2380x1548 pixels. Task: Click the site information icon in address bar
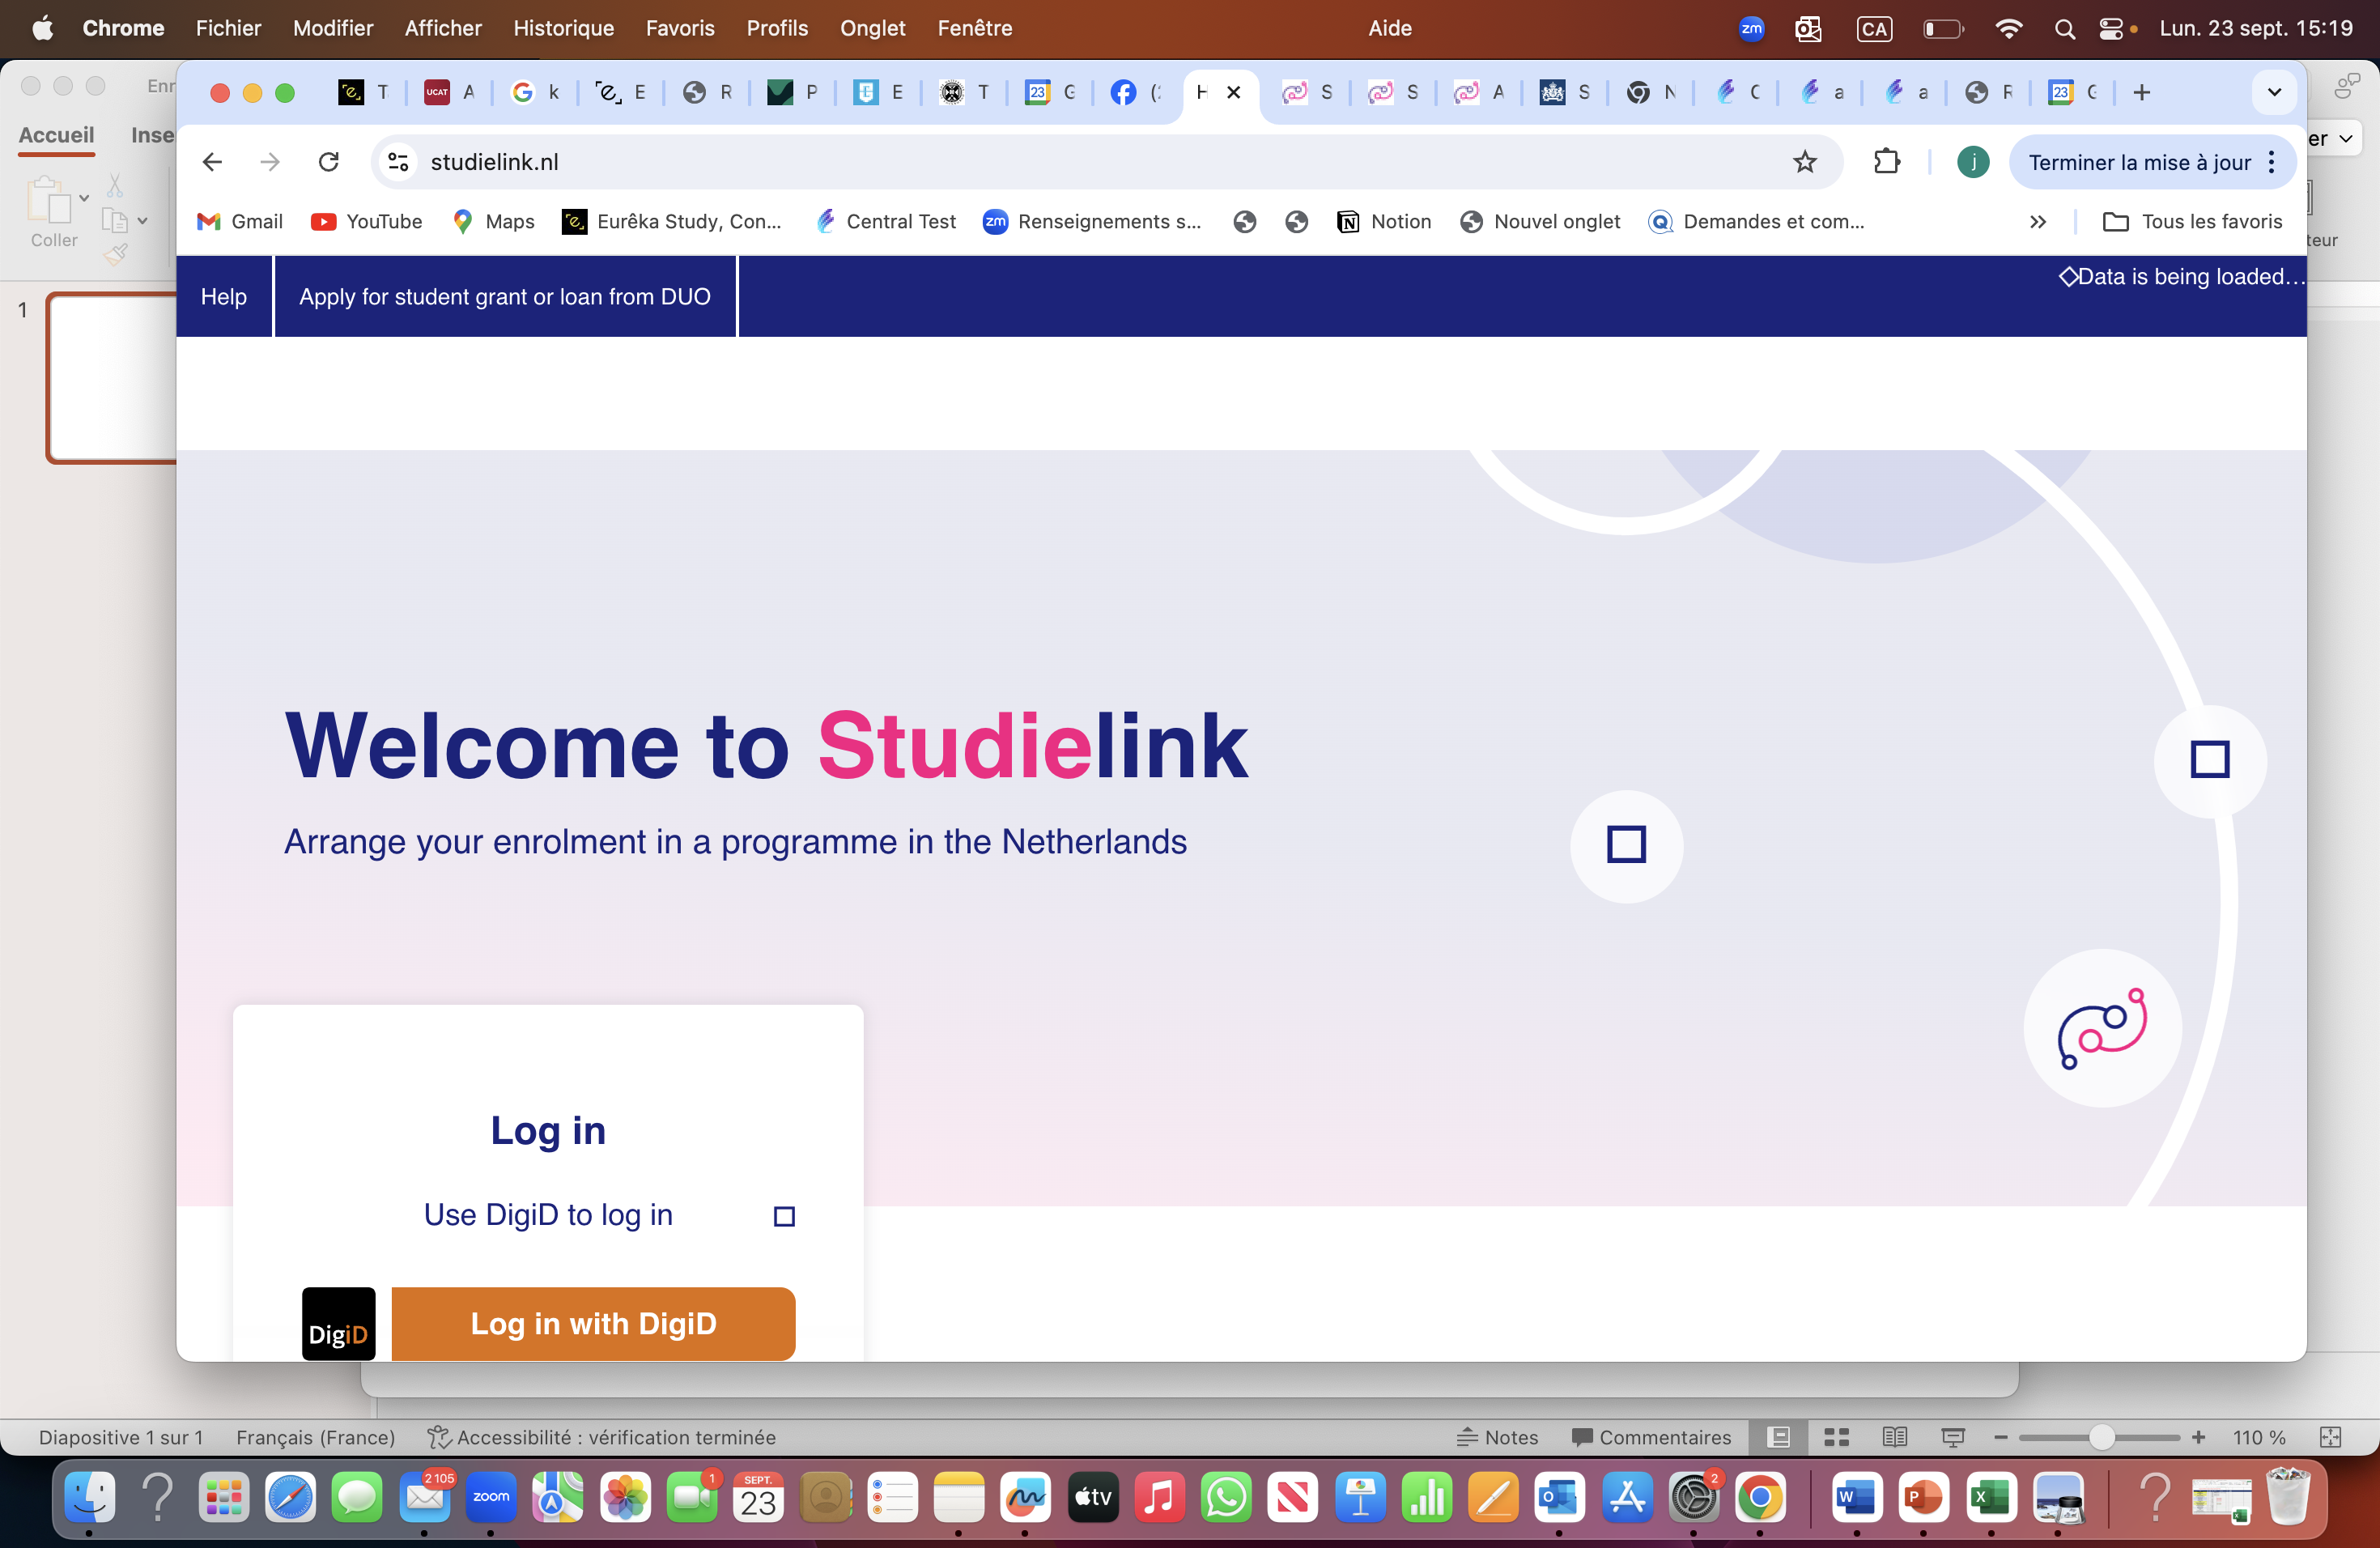coord(398,162)
